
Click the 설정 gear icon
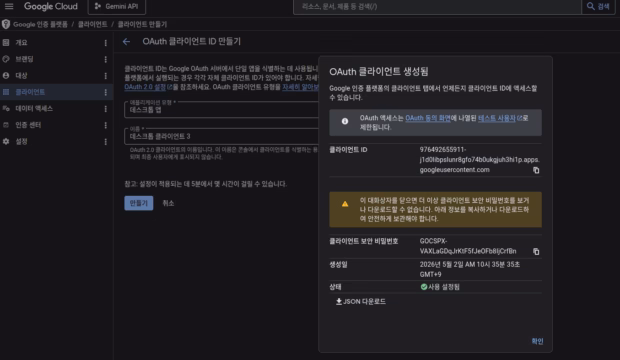point(6,141)
